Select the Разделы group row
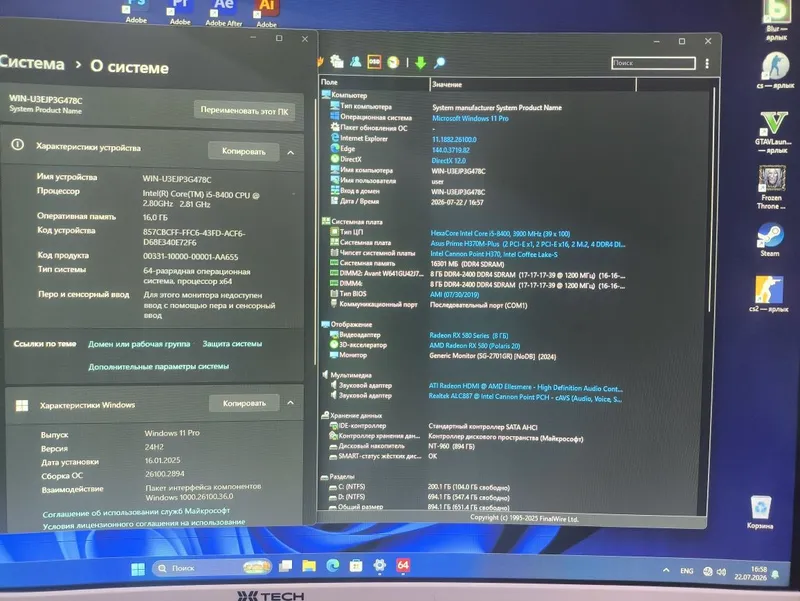 click(337, 476)
